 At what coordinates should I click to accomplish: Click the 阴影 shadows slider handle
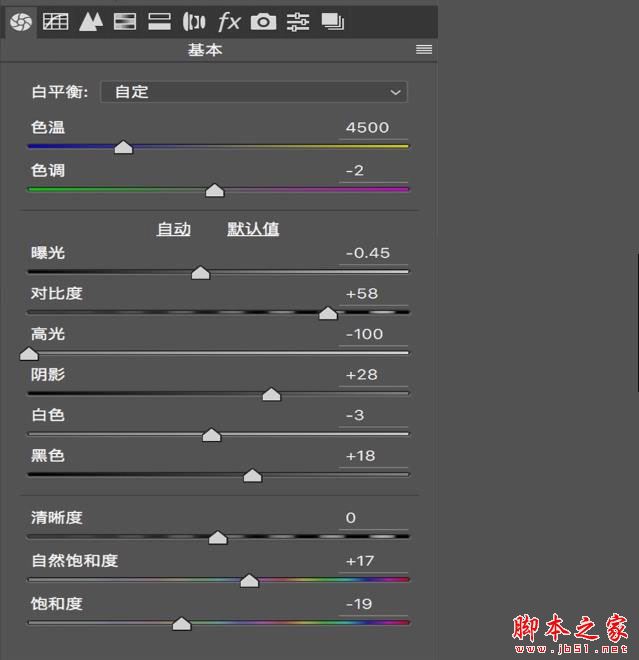pos(272,394)
